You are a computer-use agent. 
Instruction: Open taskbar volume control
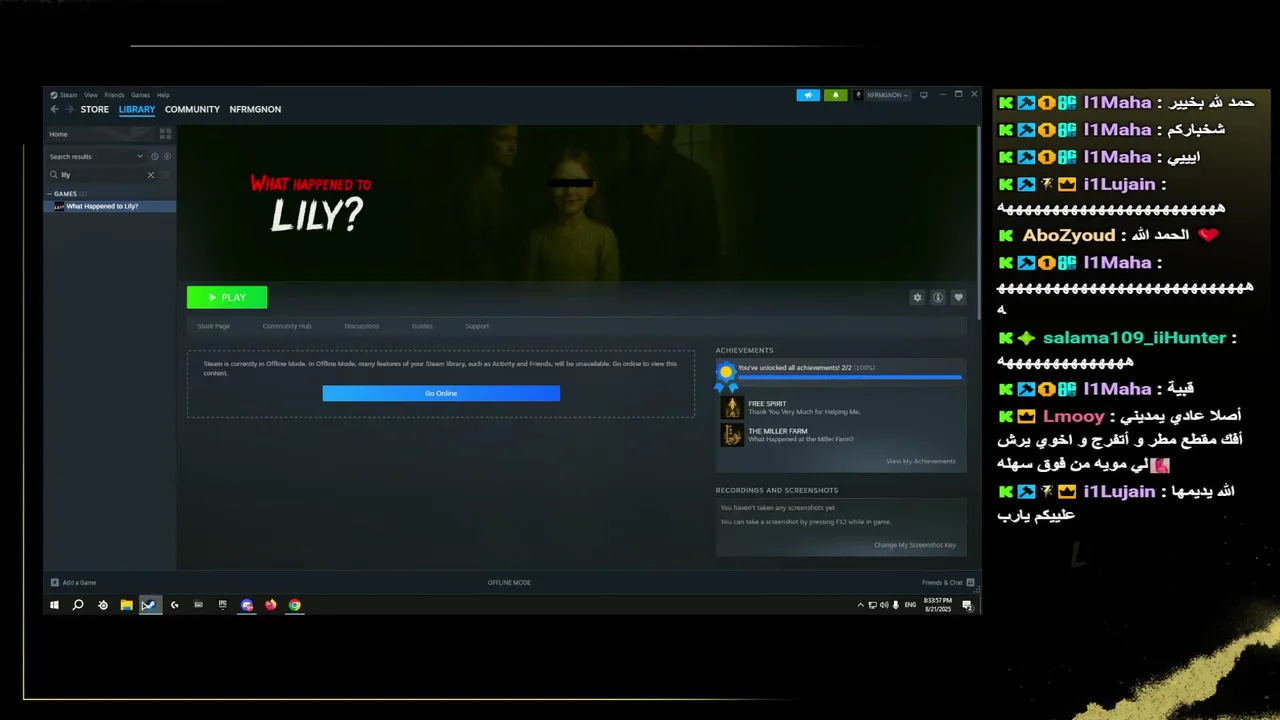click(884, 605)
